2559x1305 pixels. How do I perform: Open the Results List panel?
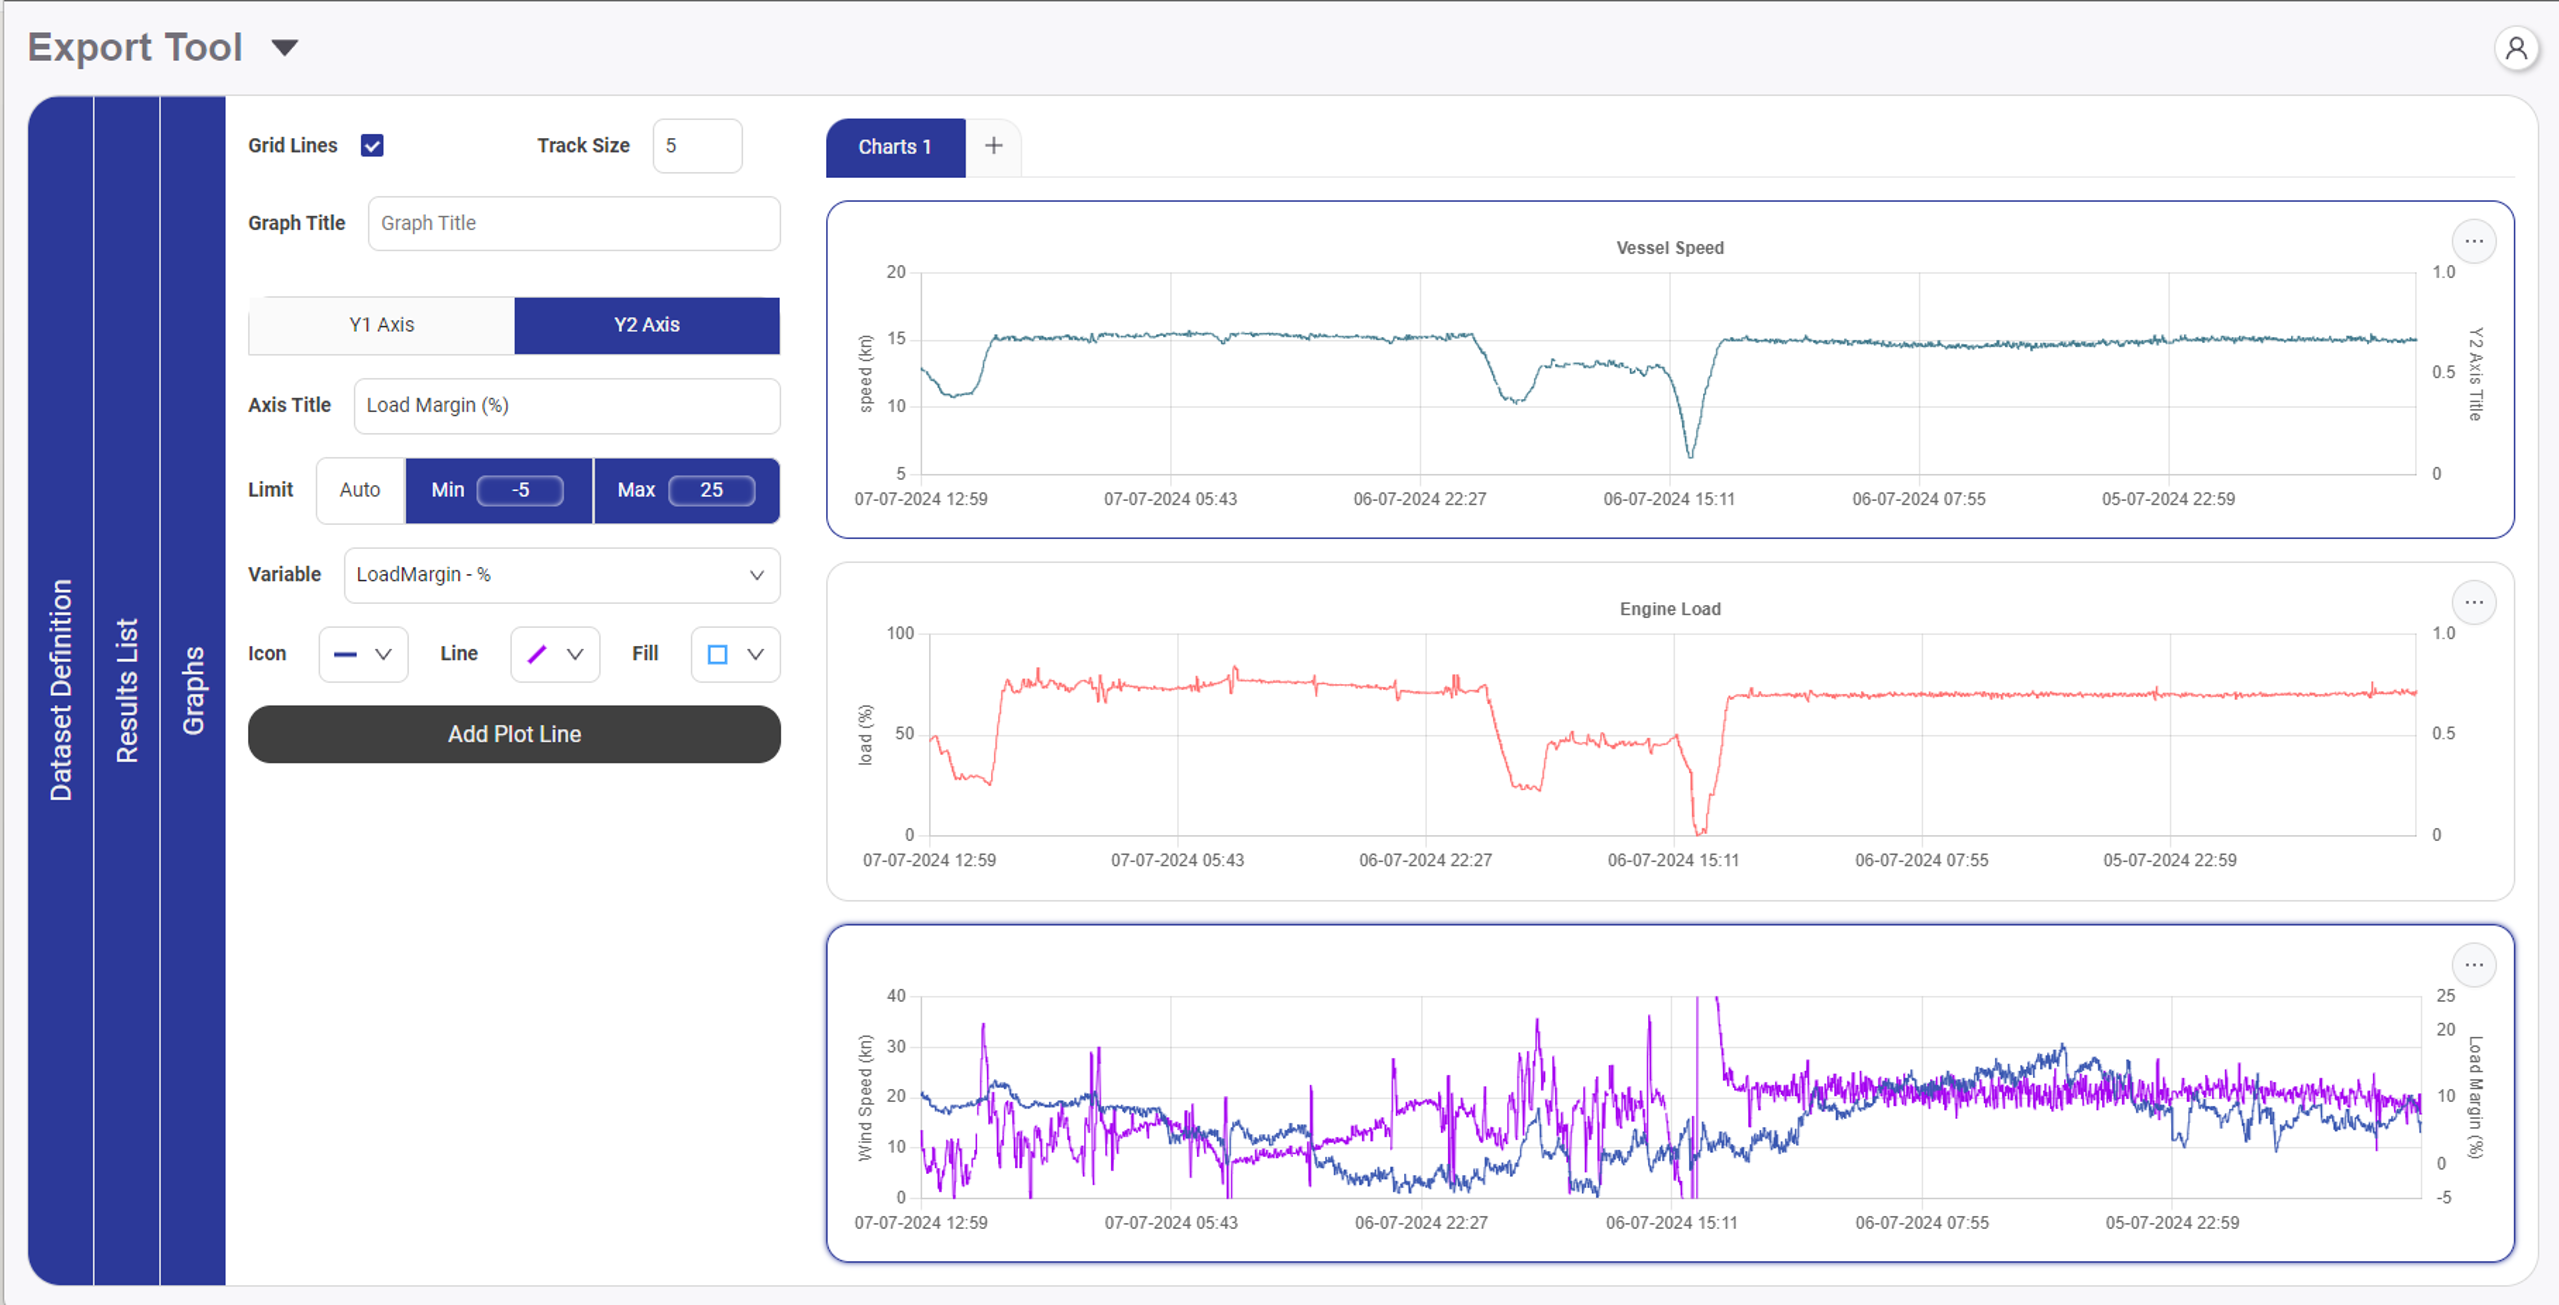(x=127, y=690)
